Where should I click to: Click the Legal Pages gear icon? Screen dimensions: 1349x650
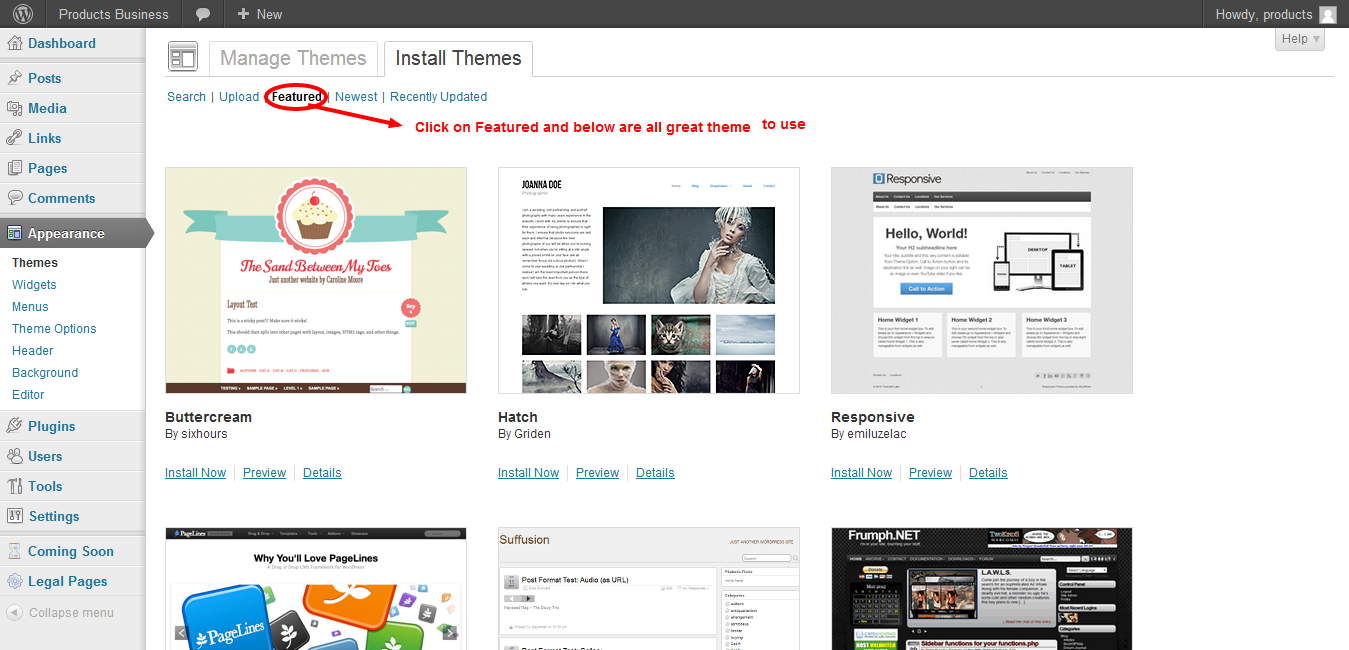(x=15, y=581)
